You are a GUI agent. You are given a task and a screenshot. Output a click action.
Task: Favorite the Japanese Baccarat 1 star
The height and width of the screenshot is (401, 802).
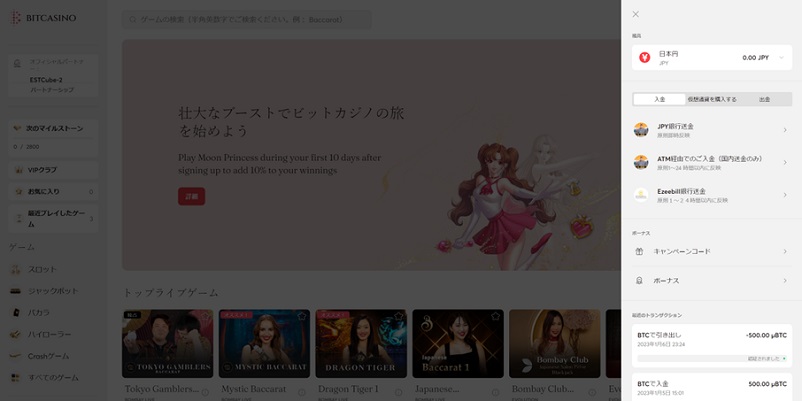pyautogui.click(x=495, y=317)
